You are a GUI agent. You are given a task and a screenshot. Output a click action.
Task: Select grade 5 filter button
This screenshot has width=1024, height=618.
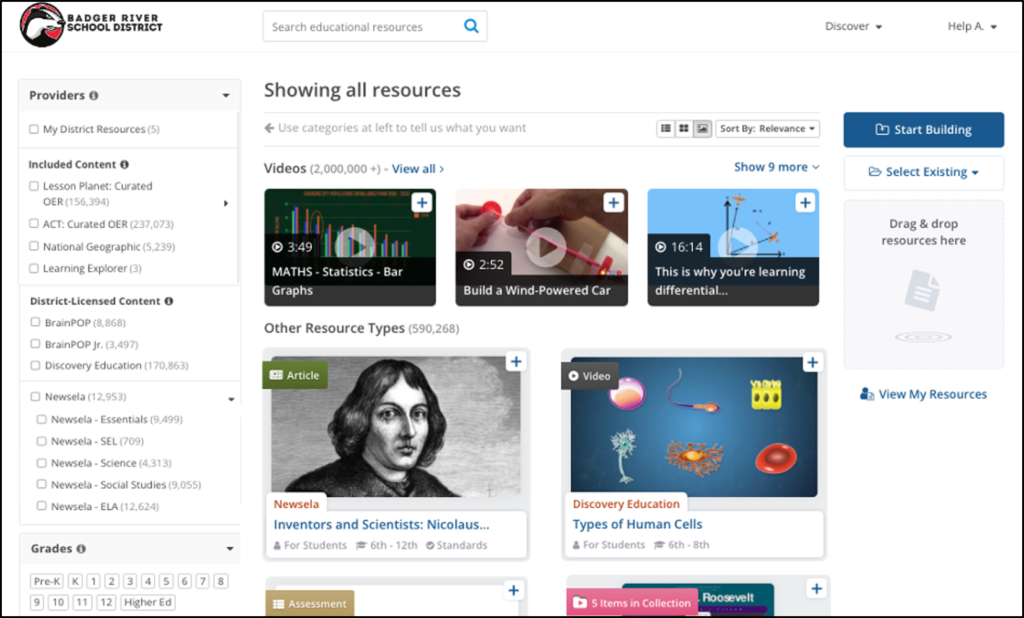point(167,581)
